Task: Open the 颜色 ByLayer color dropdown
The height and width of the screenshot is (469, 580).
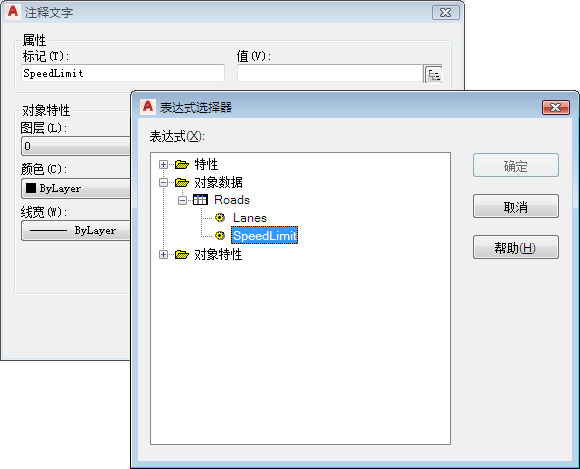Action: [76, 189]
